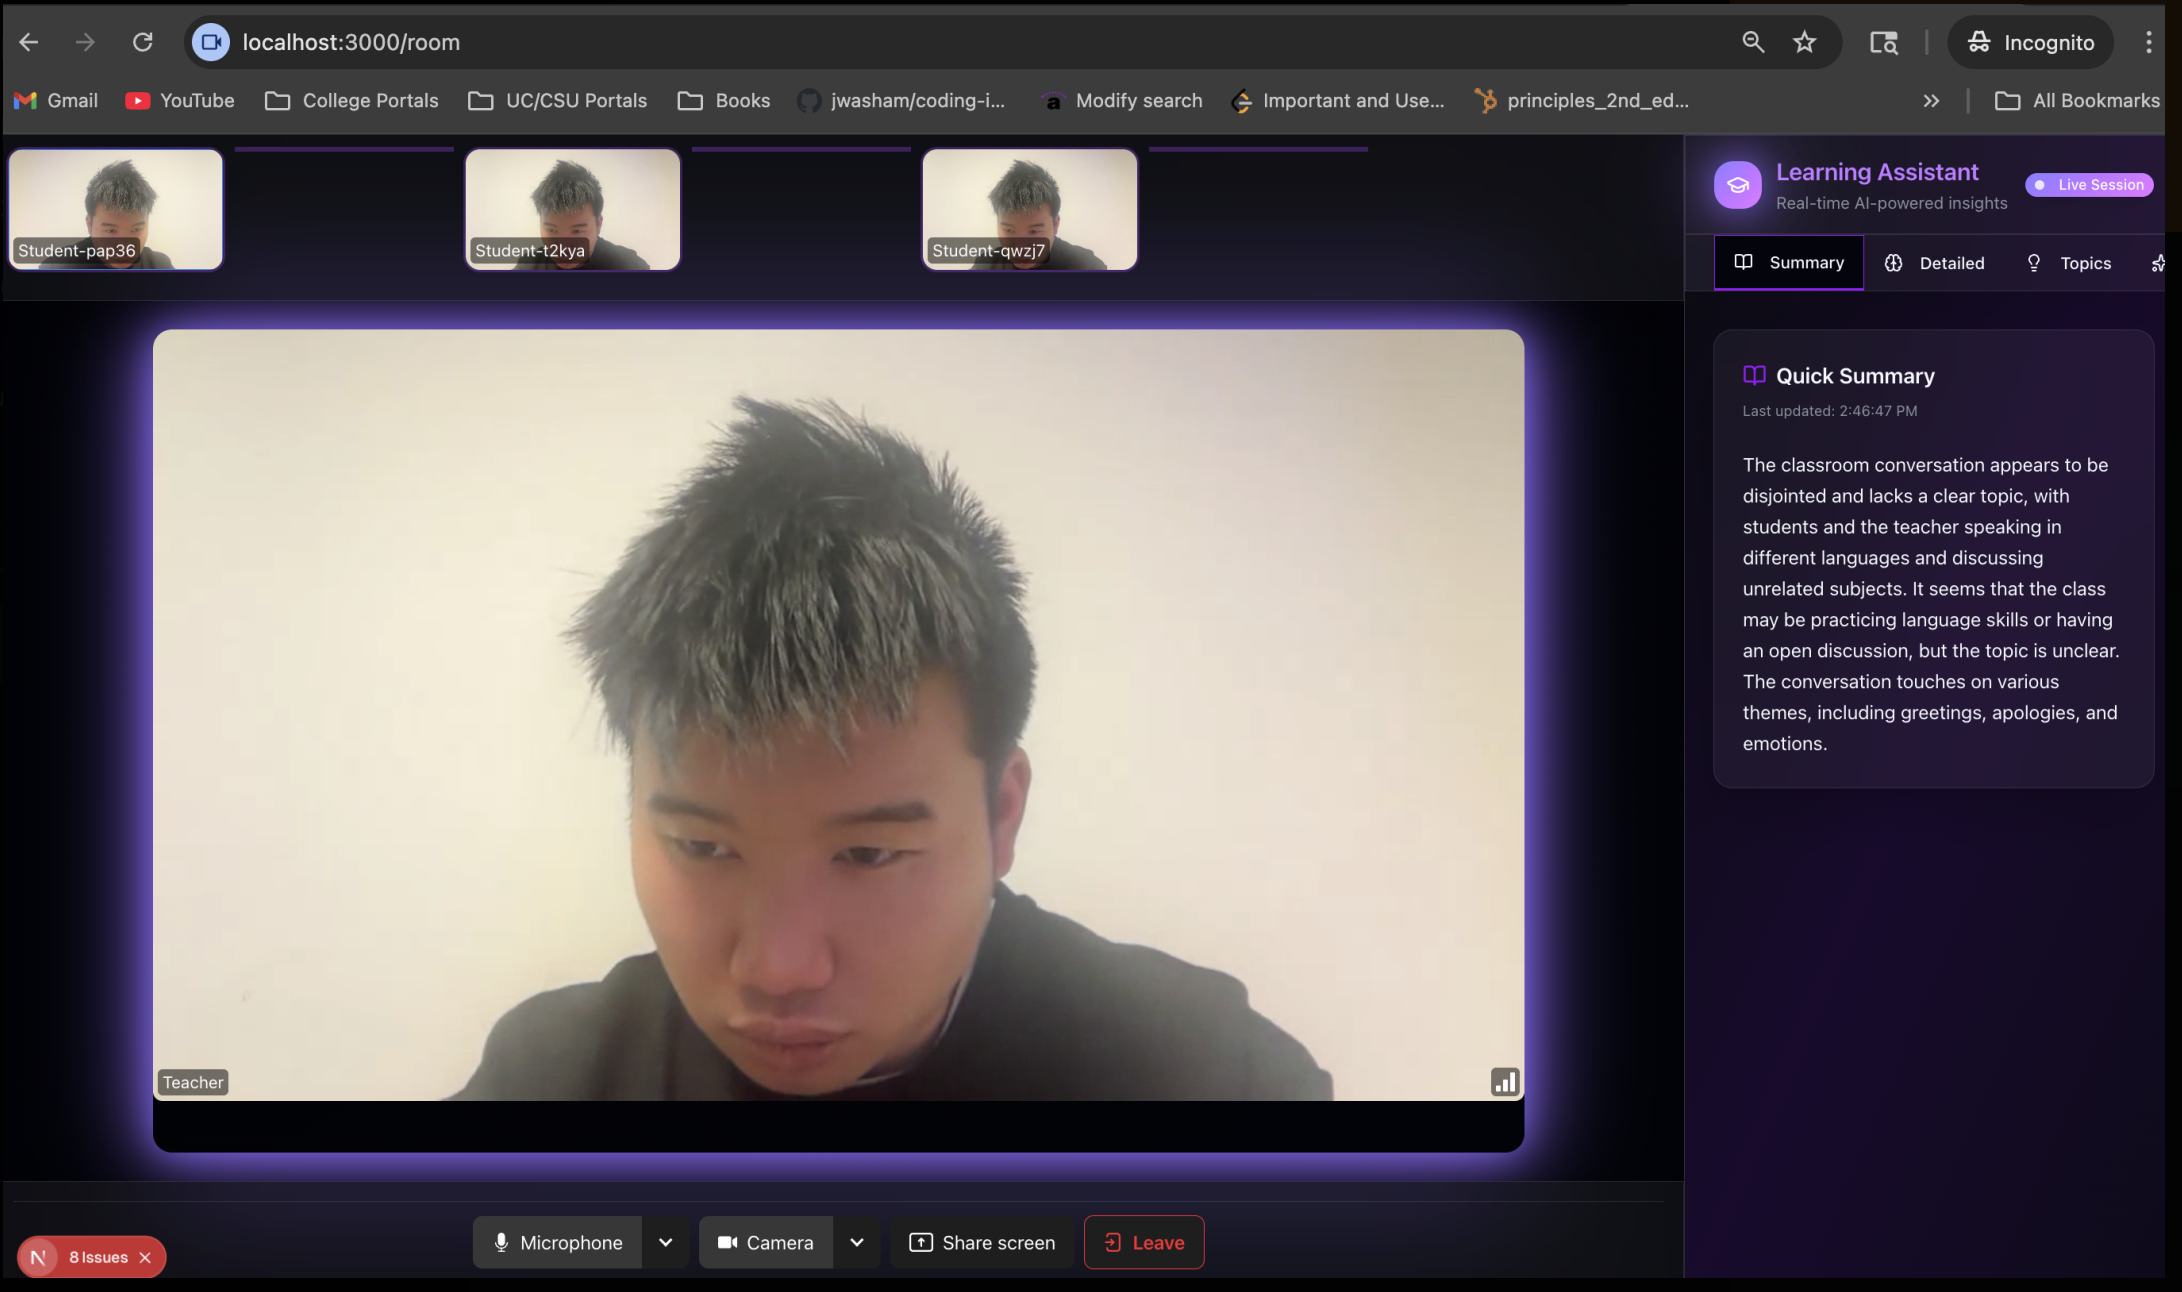Screen dimensions: 2182x1292
Task: Toggle the Camera on or off
Action: tap(766, 1242)
